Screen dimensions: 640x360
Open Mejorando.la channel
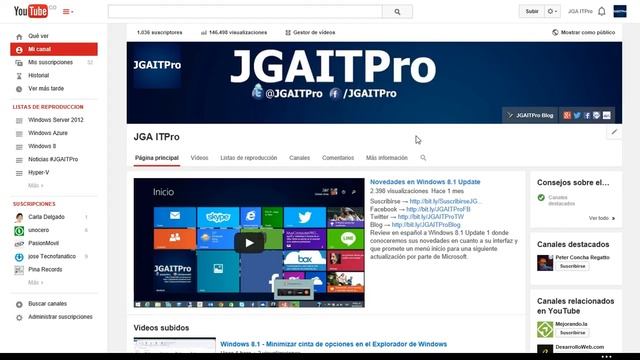(x=571, y=324)
